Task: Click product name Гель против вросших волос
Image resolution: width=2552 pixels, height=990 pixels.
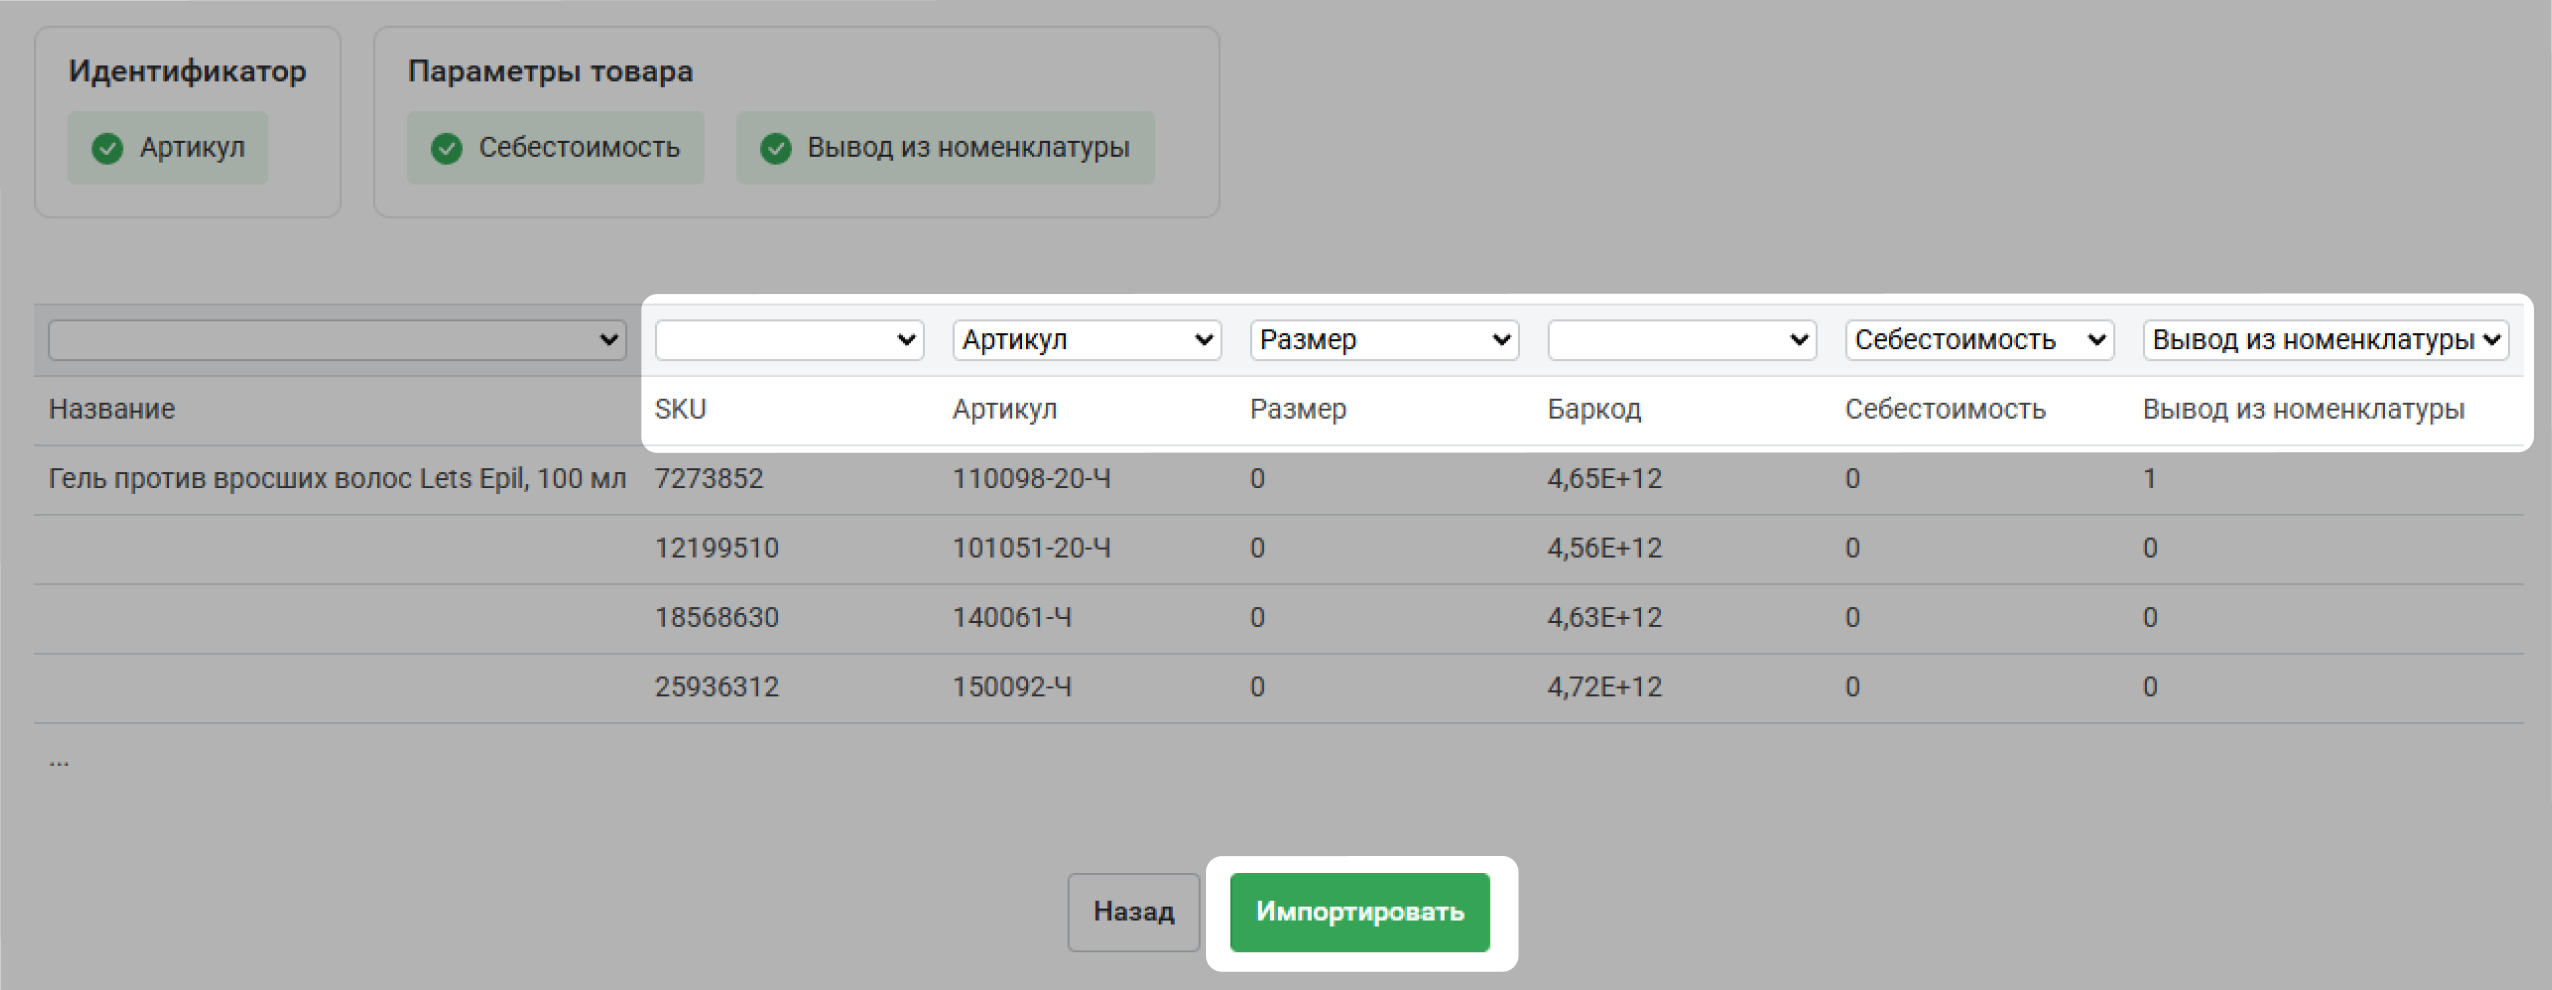Action: coord(337,479)
